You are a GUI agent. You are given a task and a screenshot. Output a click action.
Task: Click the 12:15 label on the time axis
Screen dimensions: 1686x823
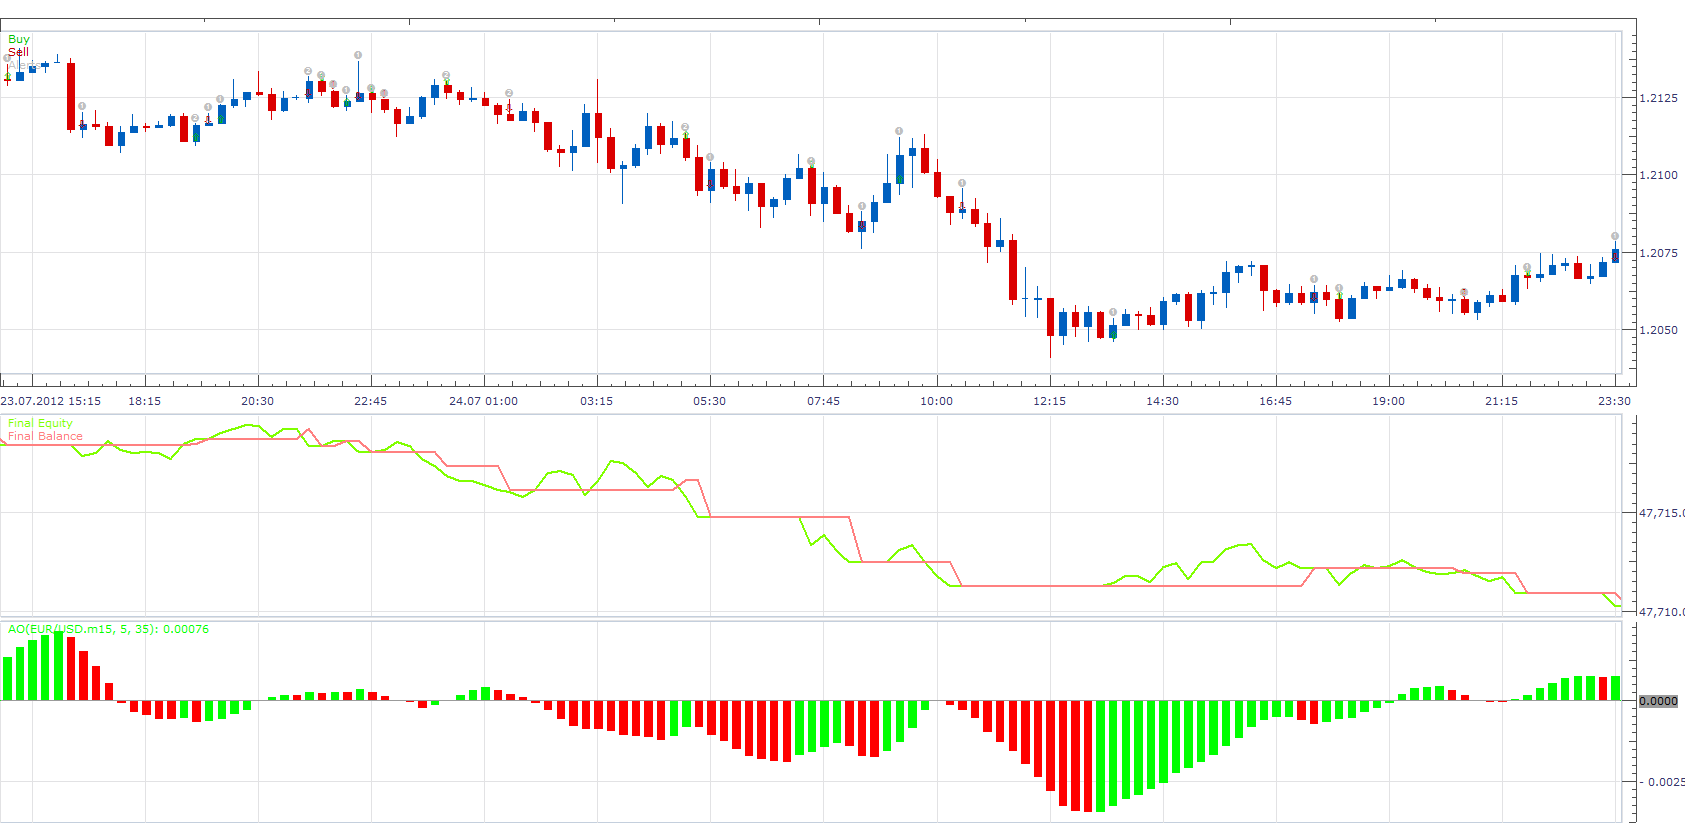pos(1050,401)
